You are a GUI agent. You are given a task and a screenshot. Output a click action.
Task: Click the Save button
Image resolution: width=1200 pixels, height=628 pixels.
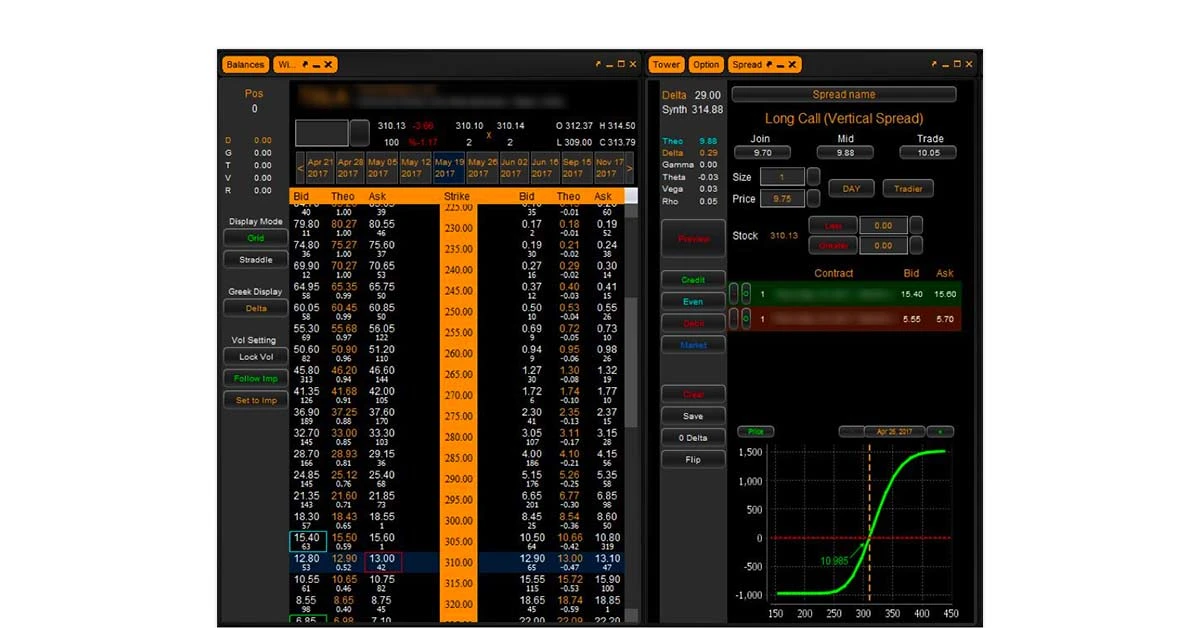click(693, 415)
